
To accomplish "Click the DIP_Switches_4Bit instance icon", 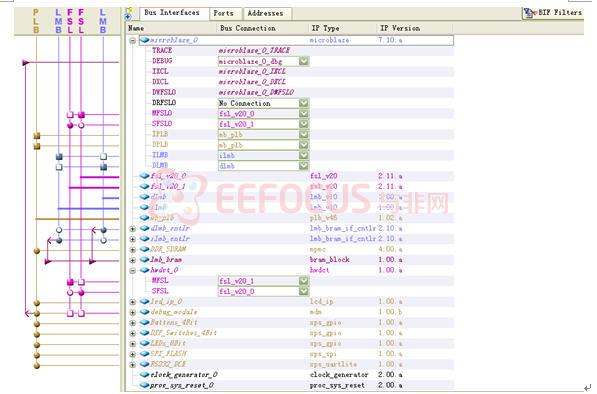I will coord(144,333).
